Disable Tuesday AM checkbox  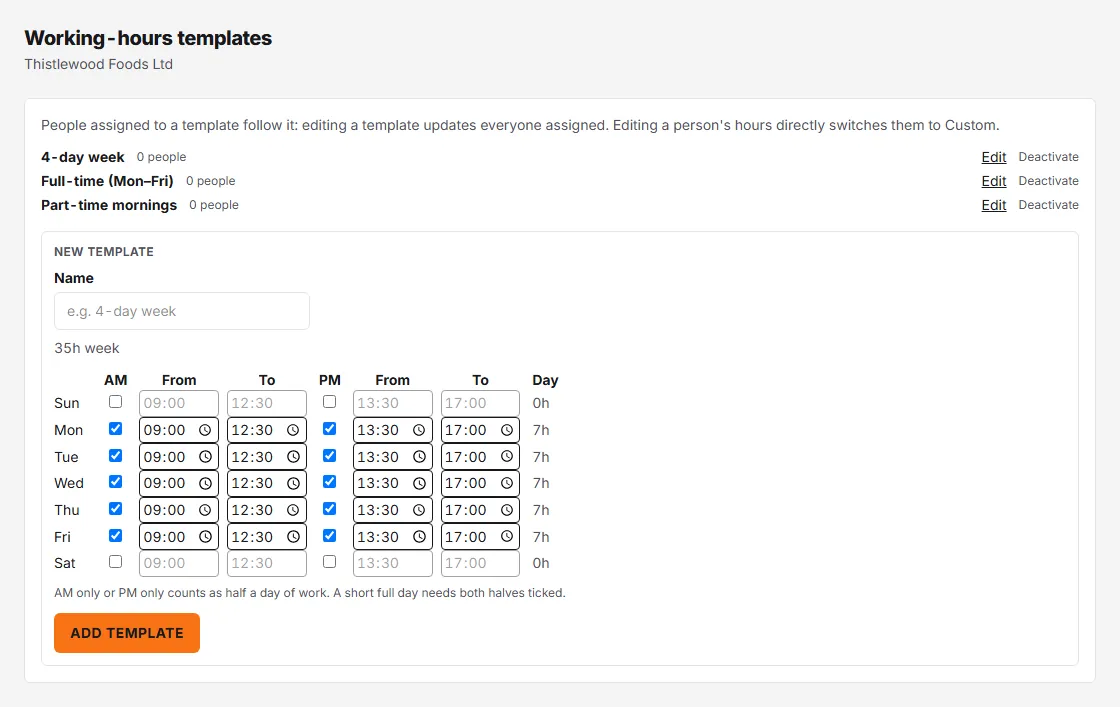pos(115,455)
